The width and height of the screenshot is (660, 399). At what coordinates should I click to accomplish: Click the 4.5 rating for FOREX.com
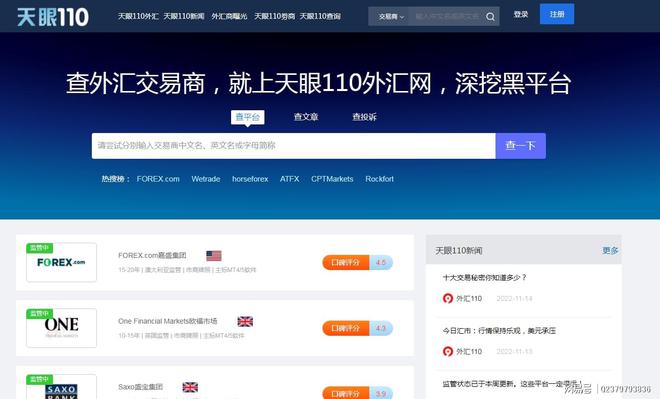pos(381,263)
